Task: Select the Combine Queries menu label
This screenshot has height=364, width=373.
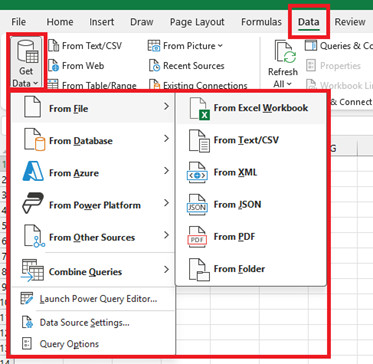Action: 85,272
